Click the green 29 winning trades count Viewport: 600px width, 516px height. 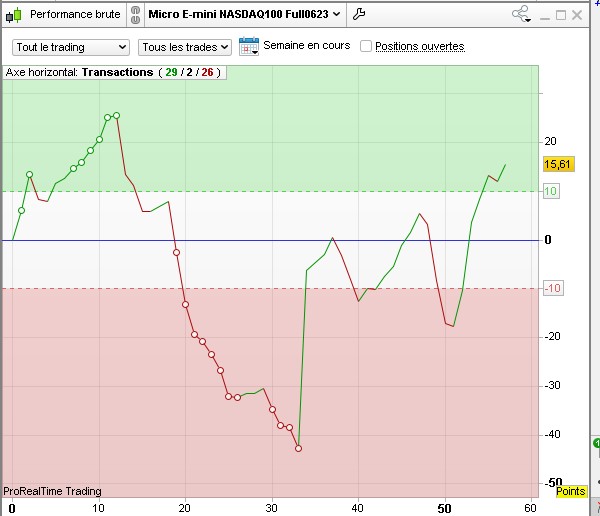point(171,72)
